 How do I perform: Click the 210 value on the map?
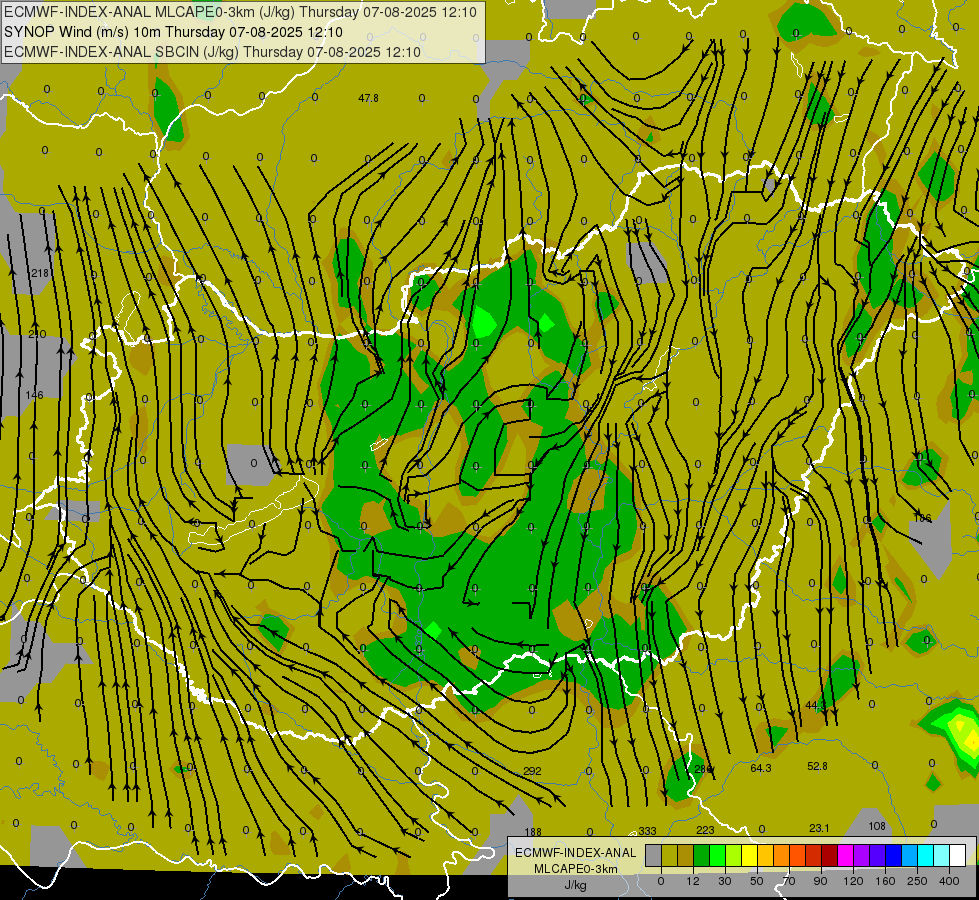(37, 334)
